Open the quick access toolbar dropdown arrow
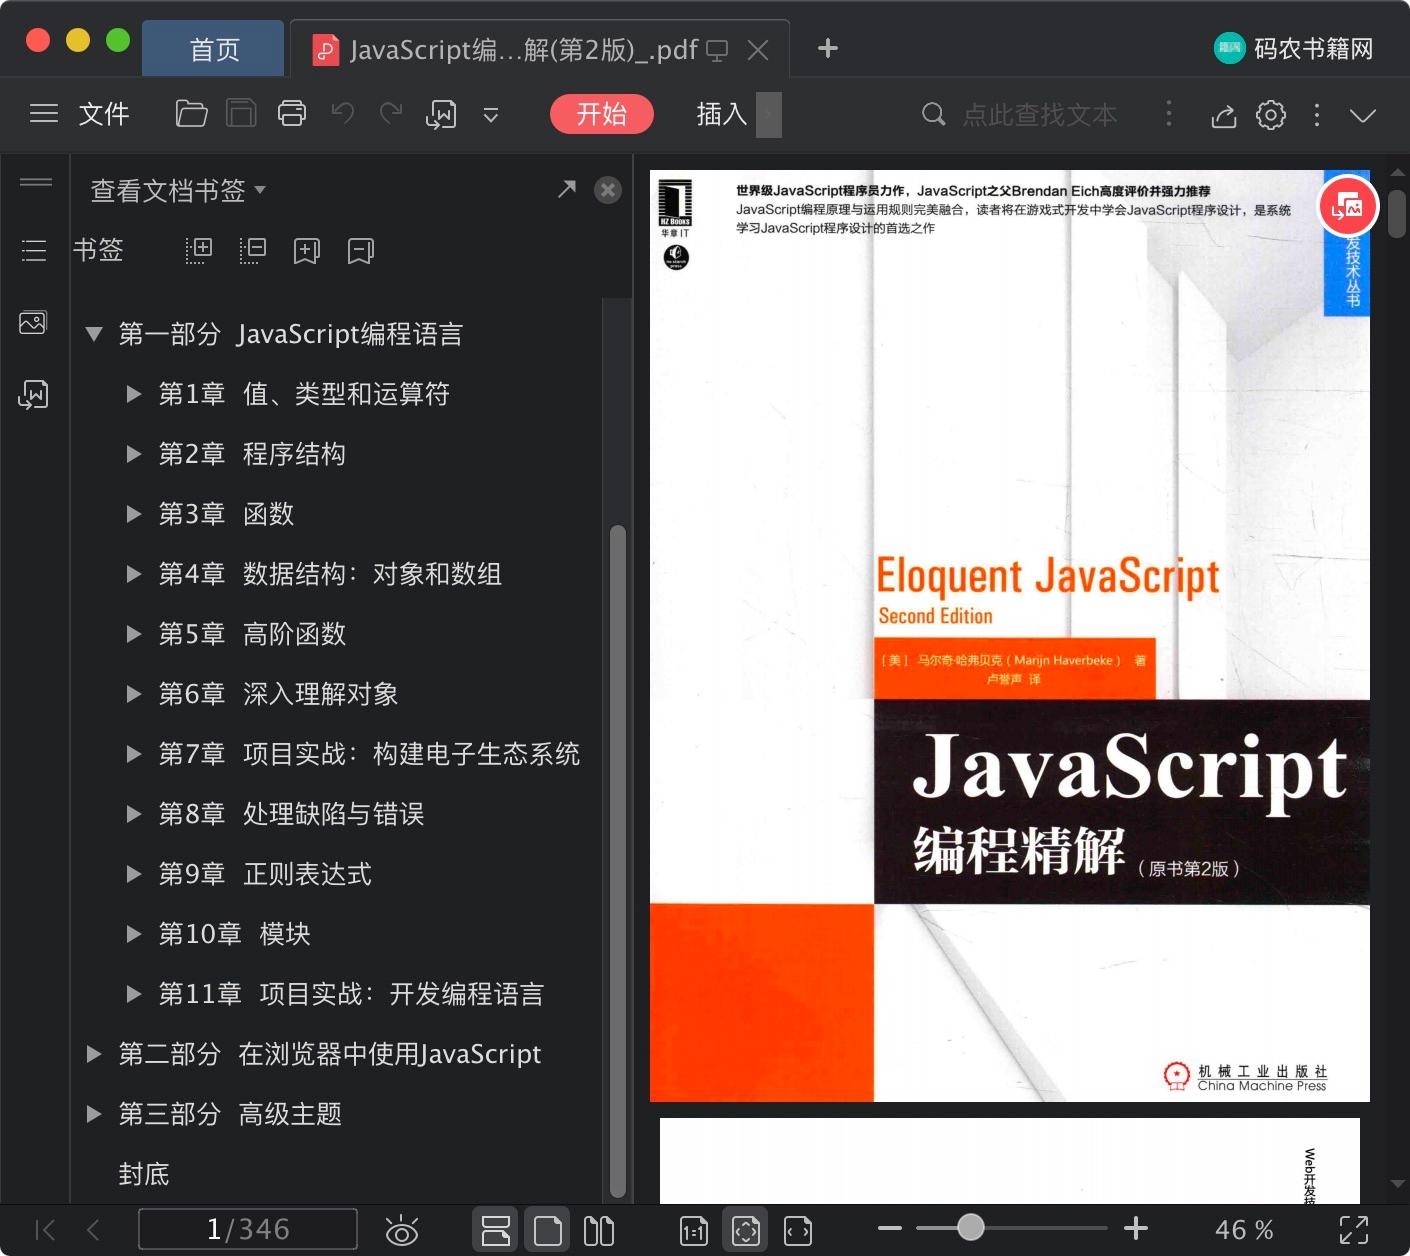1410x1256 pixels. pyautogui.click(x=491, y=115)
